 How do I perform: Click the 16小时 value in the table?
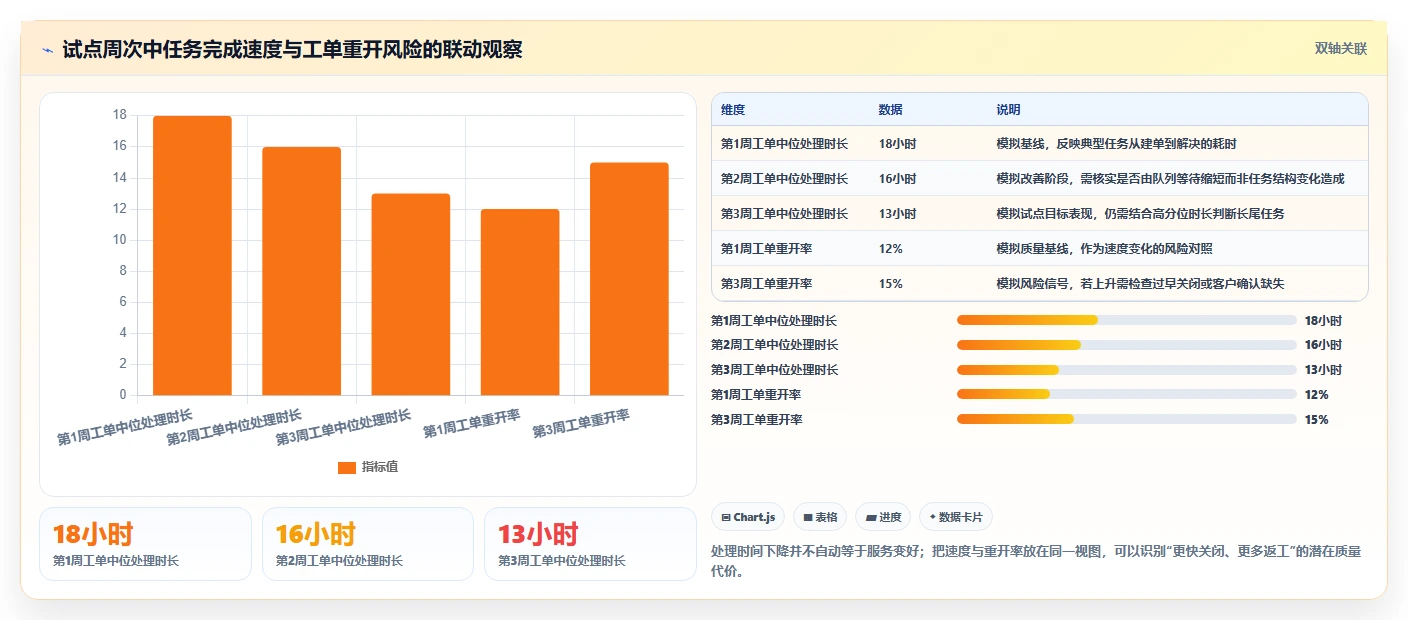click(x=897, y=179)
